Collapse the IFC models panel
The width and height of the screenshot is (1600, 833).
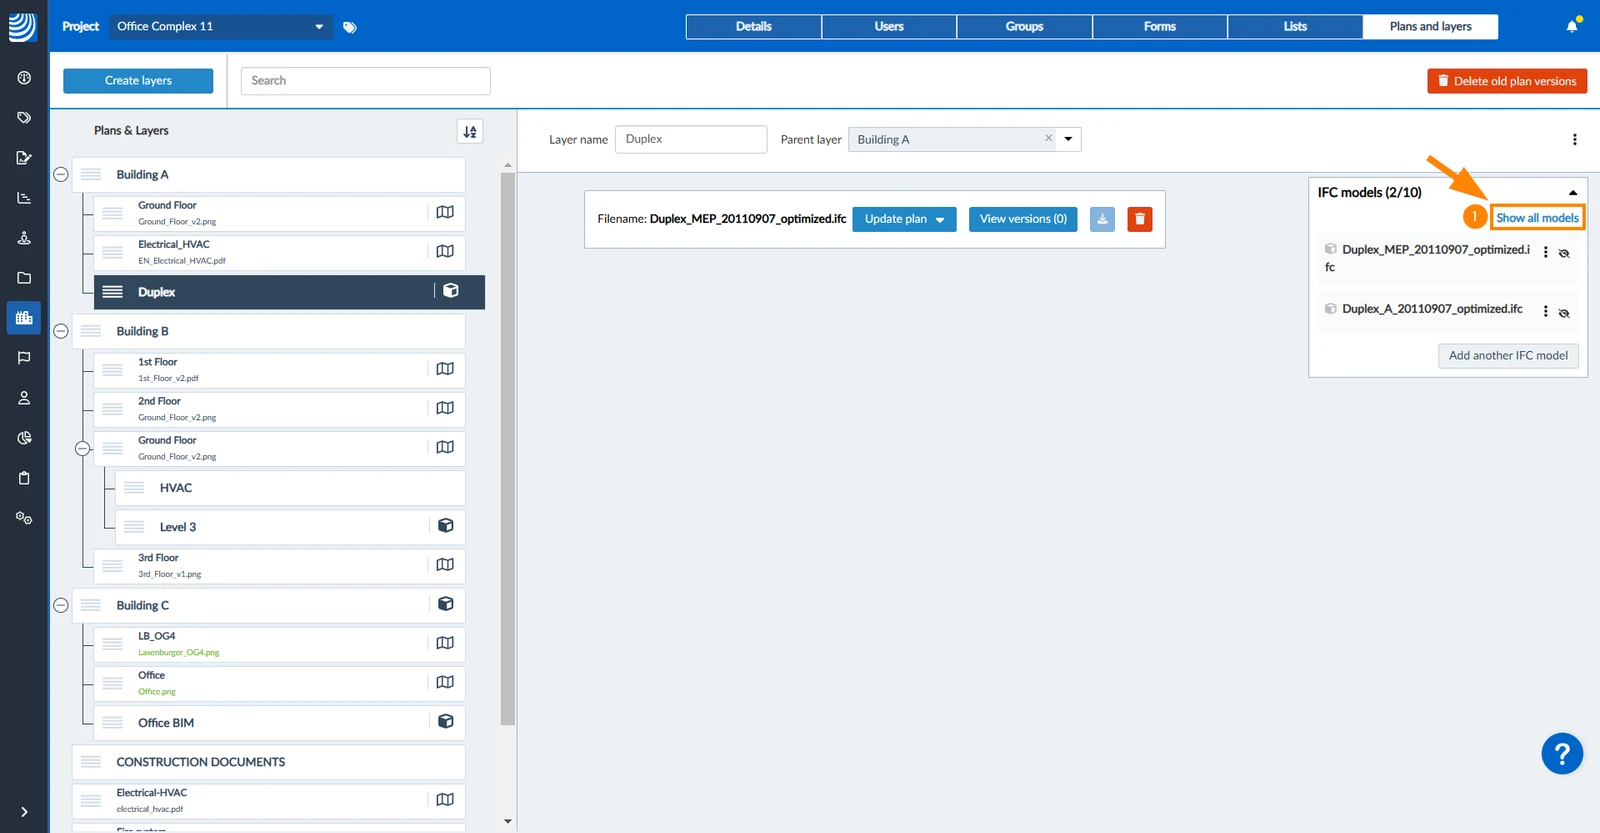click(x=1573, y=193)
